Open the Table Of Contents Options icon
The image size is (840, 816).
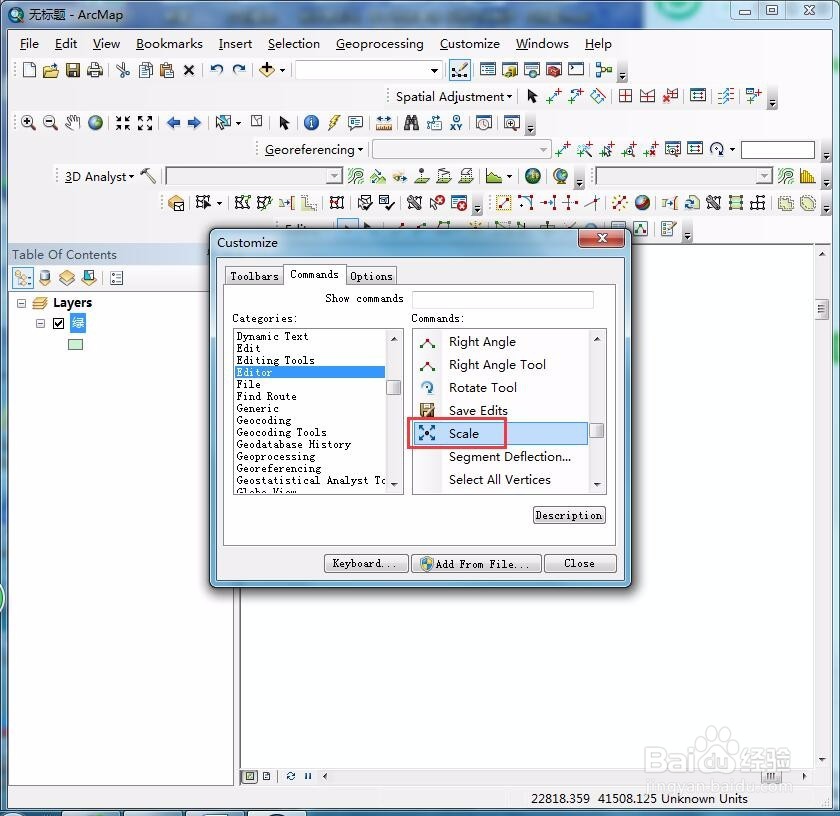116,278
